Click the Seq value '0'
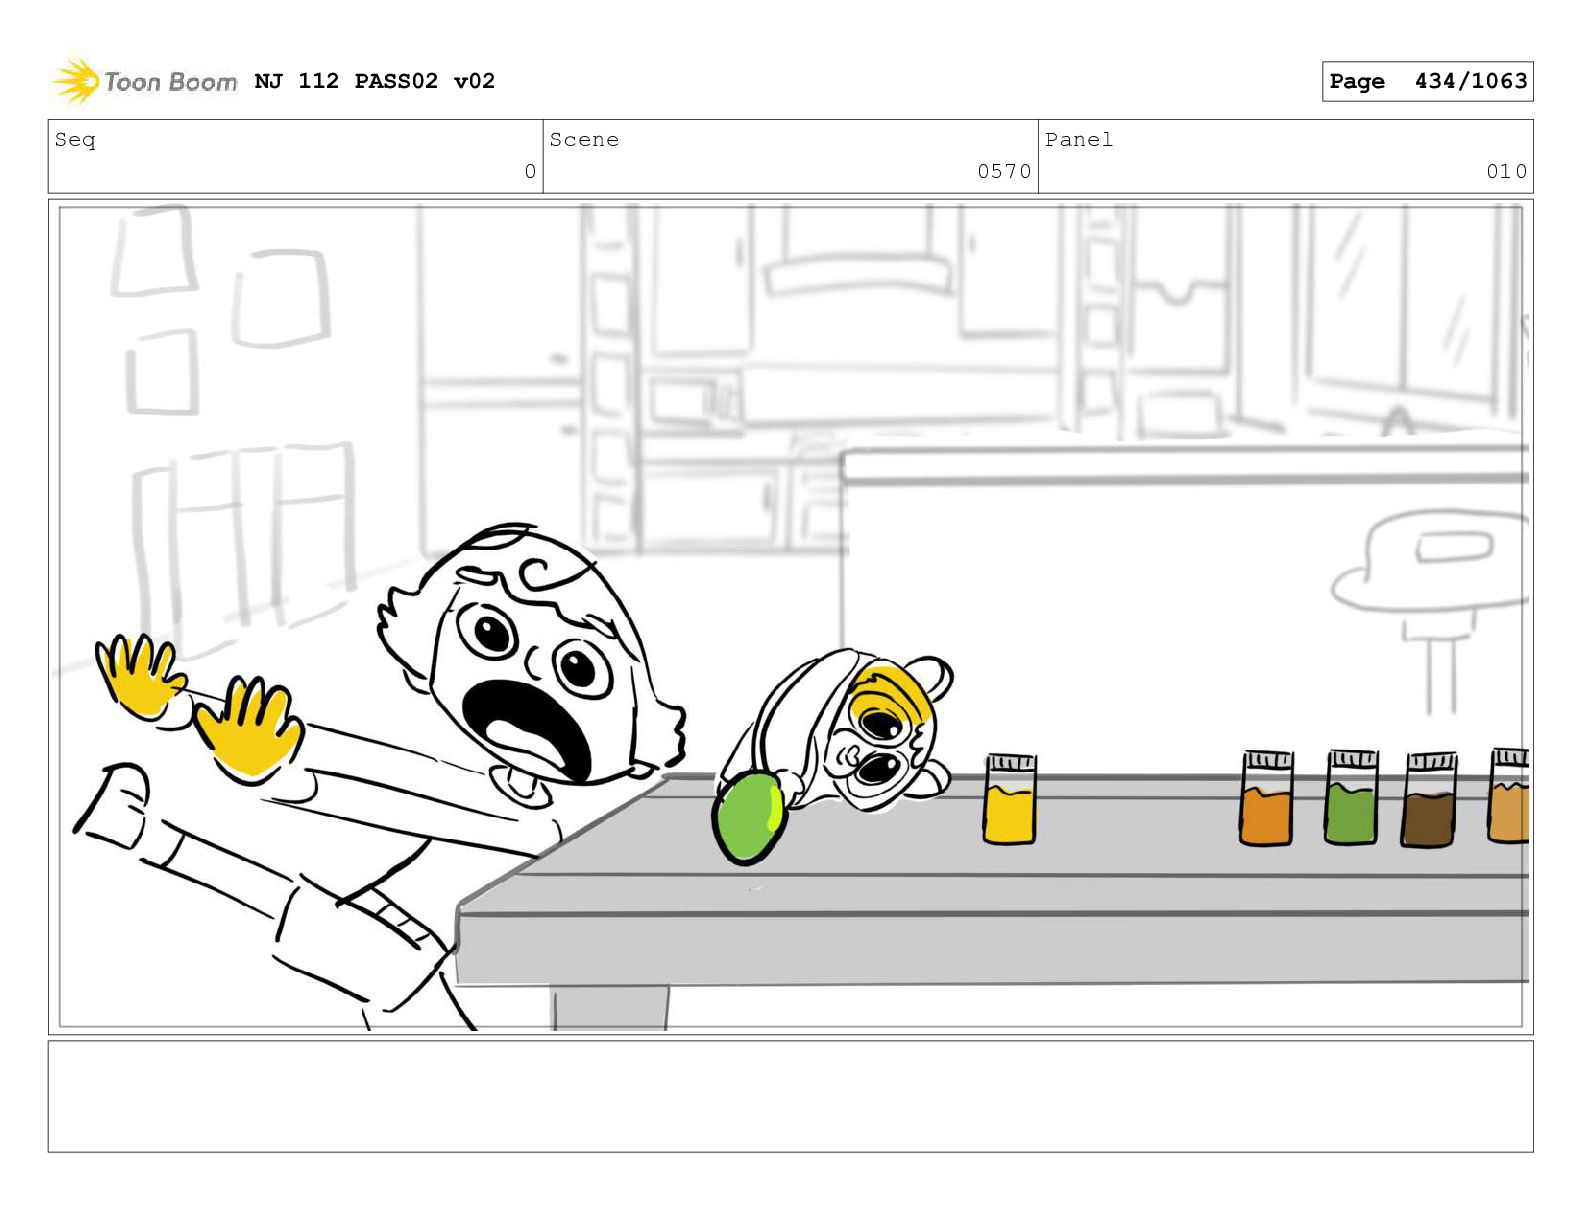1584x1224 pixels. pyautogui.click(x=530, y=171)
